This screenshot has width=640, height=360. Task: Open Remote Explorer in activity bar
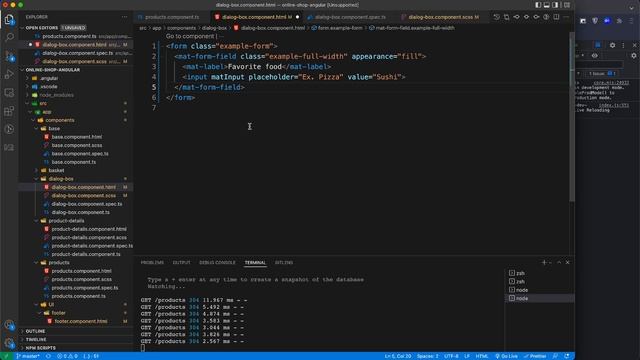click(9, 93)
